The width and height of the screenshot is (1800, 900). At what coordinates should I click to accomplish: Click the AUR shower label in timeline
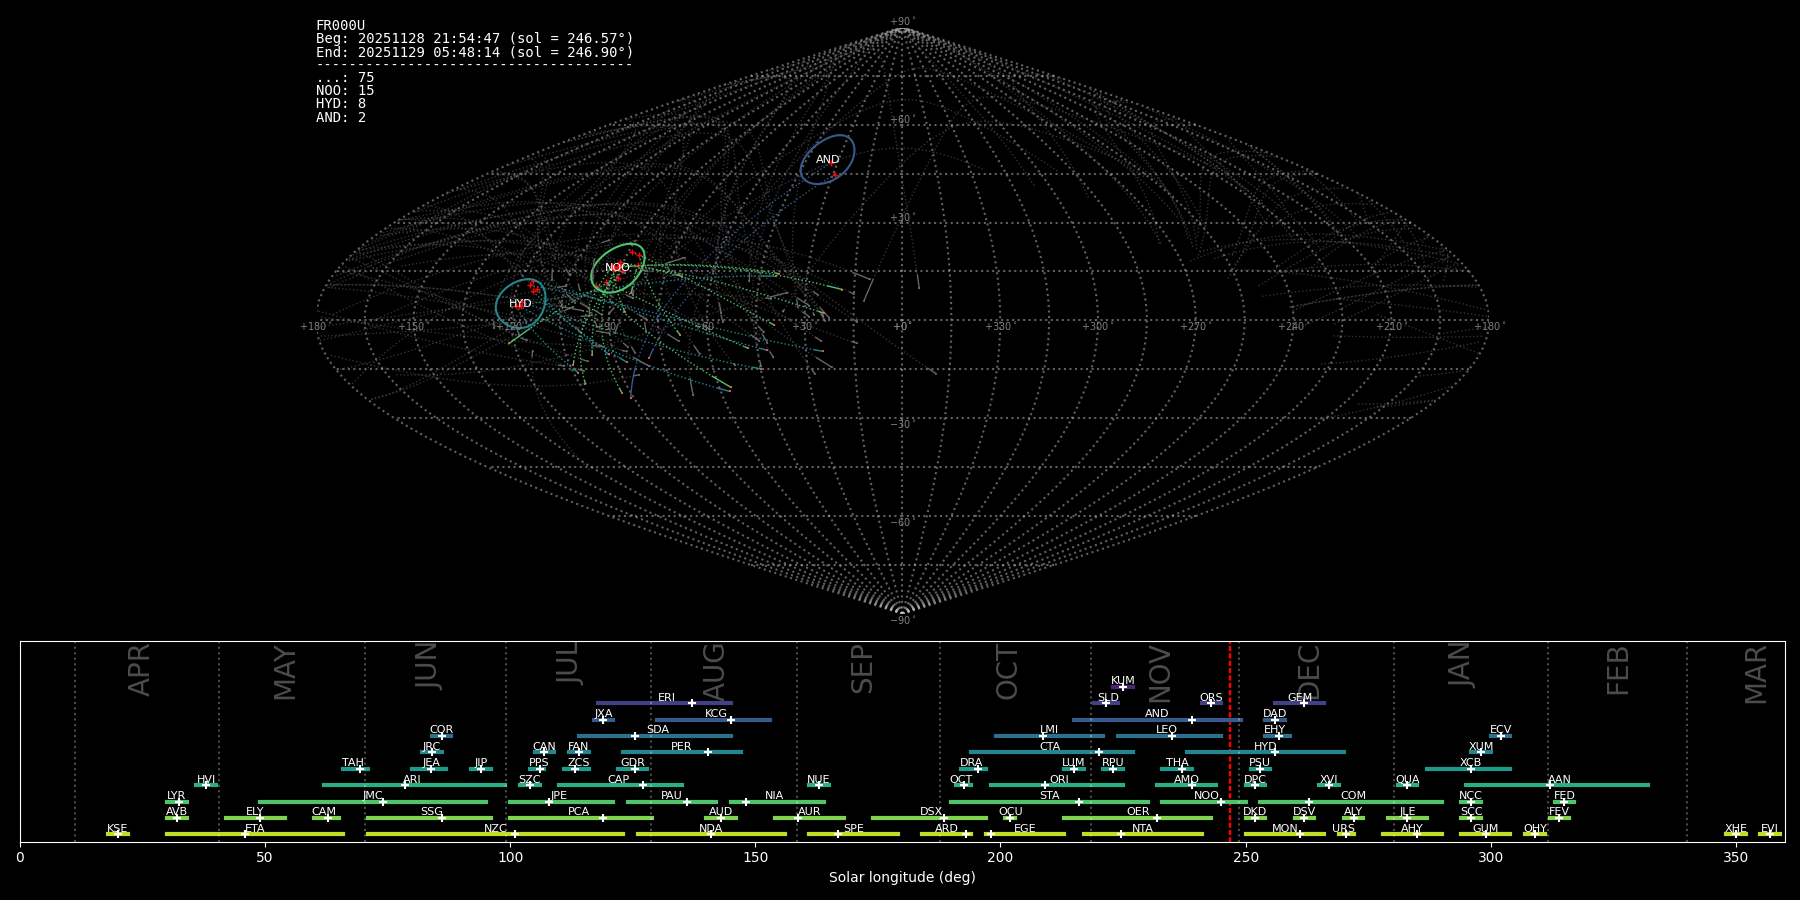pos(809,812)
